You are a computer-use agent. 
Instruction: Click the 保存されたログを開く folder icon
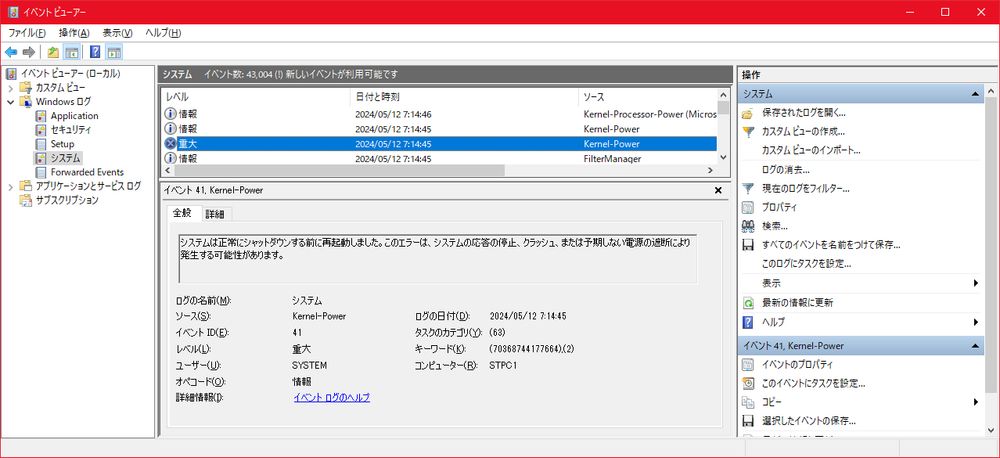[x=749, y=113]
